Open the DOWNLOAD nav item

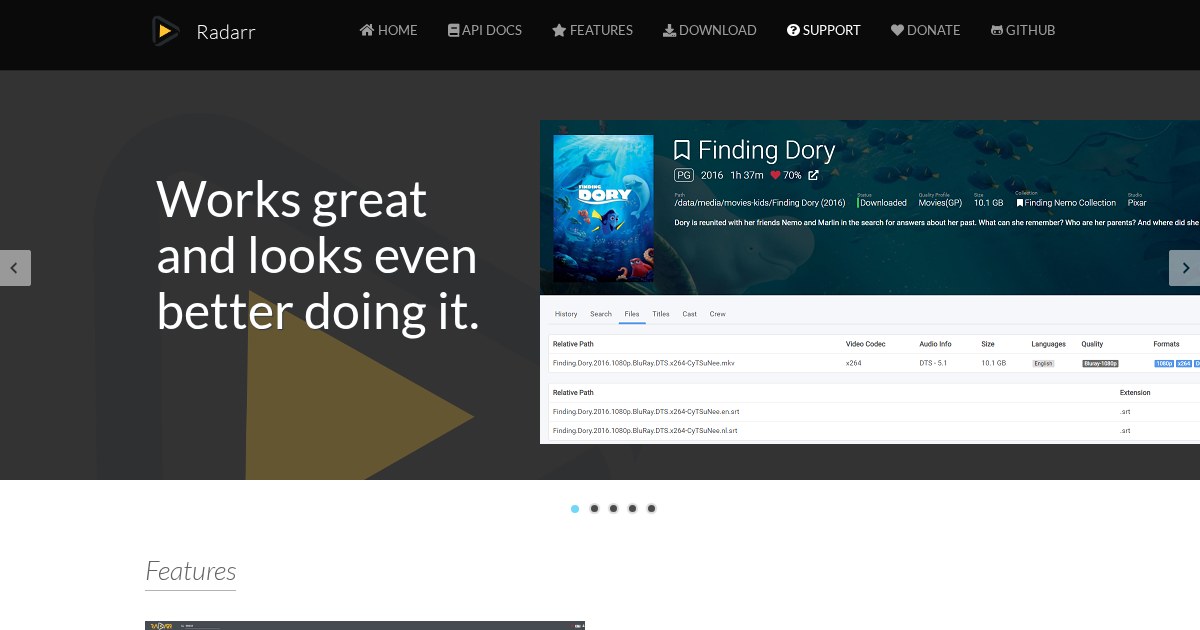[x=710, y=30]
